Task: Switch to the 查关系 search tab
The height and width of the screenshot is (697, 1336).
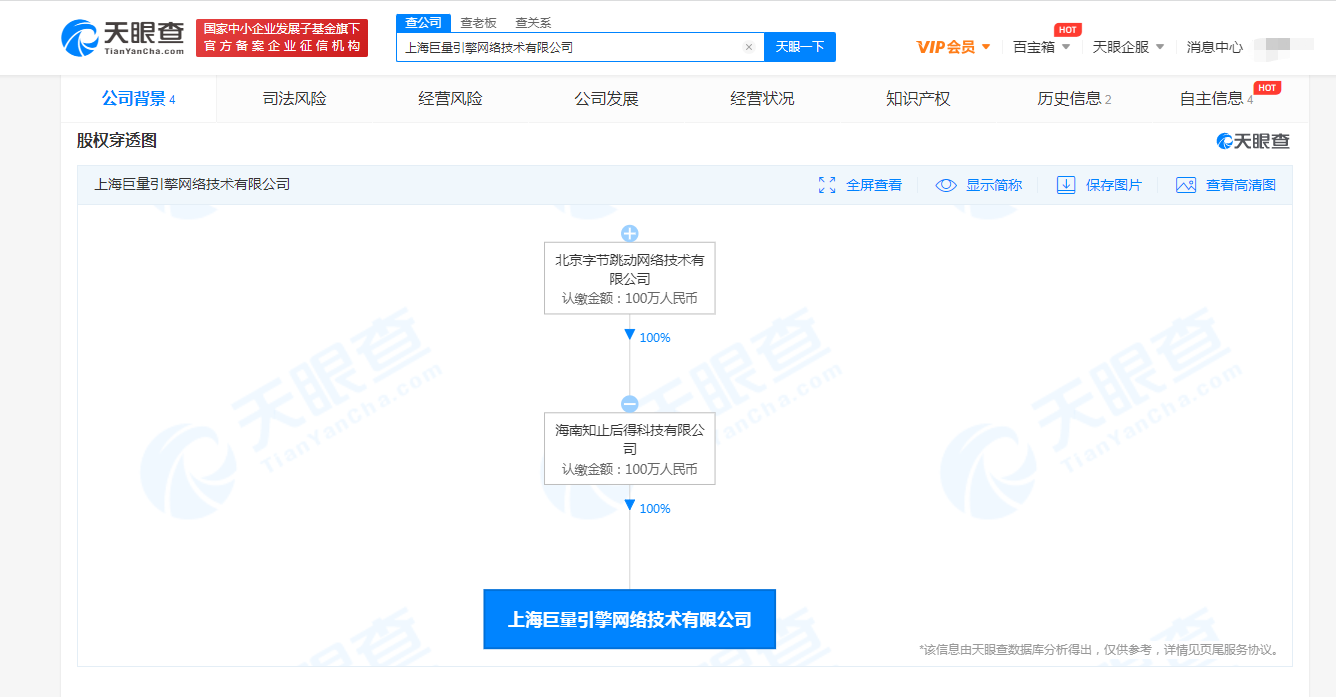Action: [x=533, y=23]
